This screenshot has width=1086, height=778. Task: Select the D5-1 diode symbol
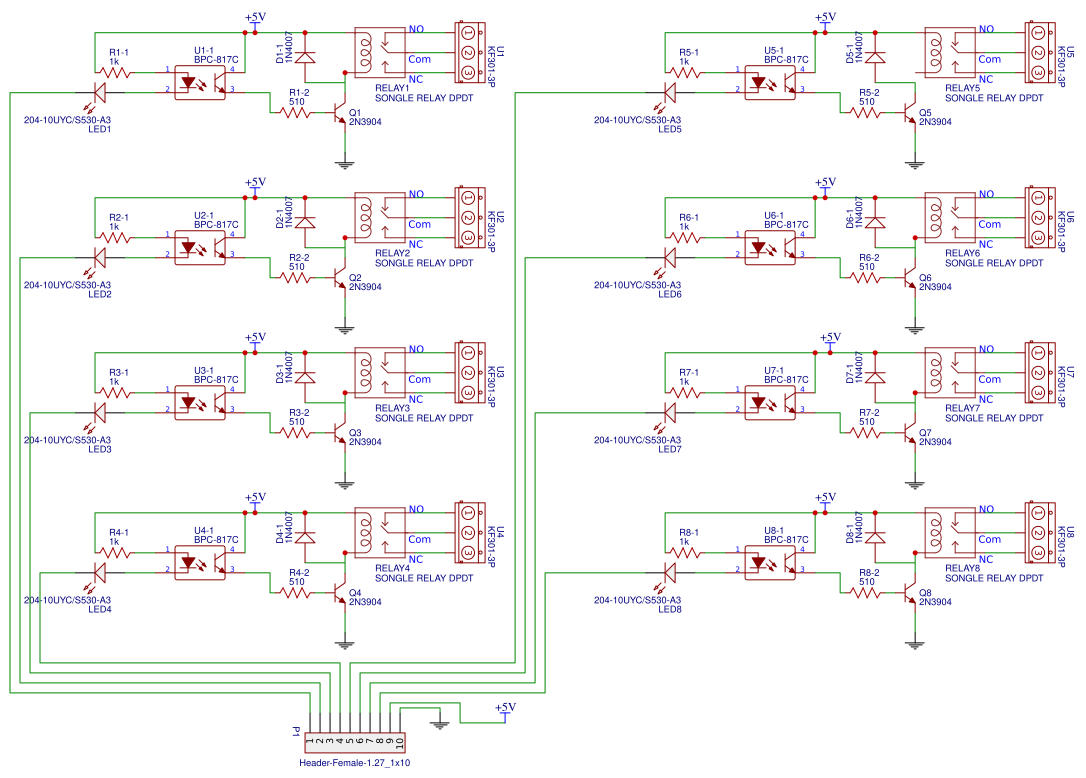[x=875, y=57]
